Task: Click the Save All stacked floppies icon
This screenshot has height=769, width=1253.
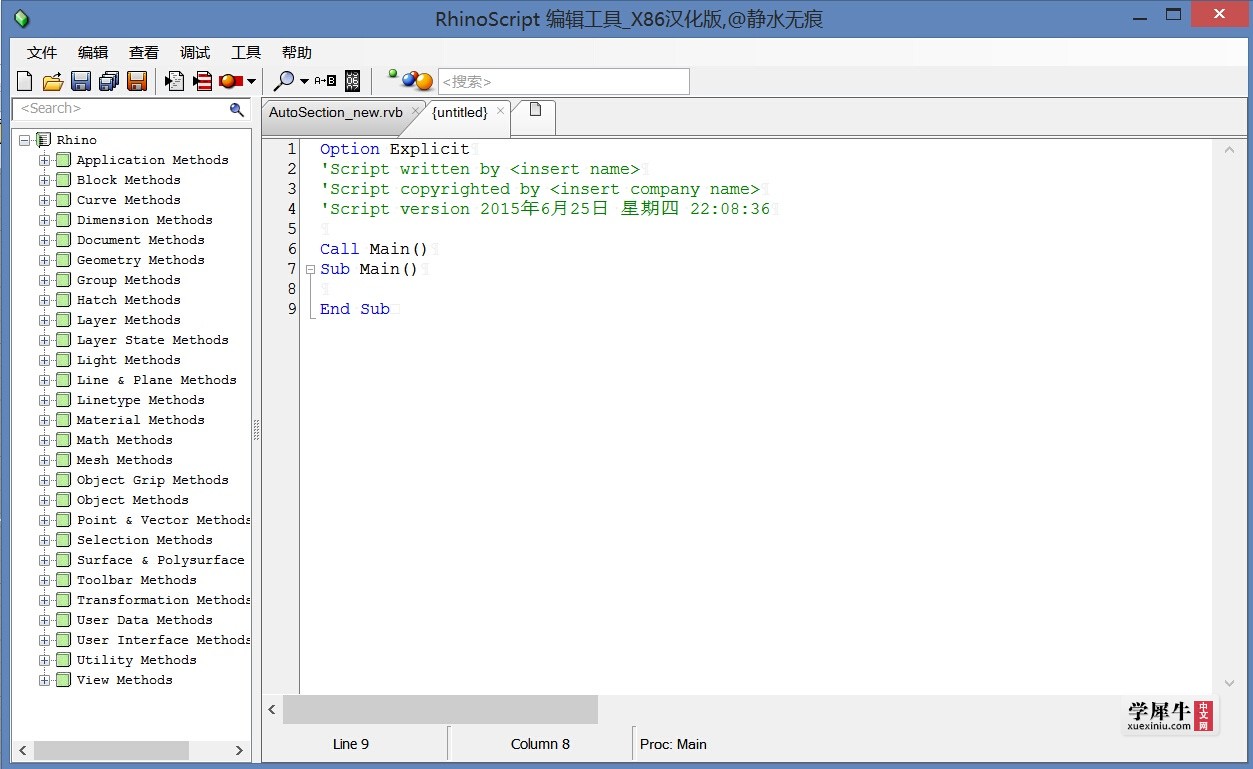Action: tap(109, 81)
